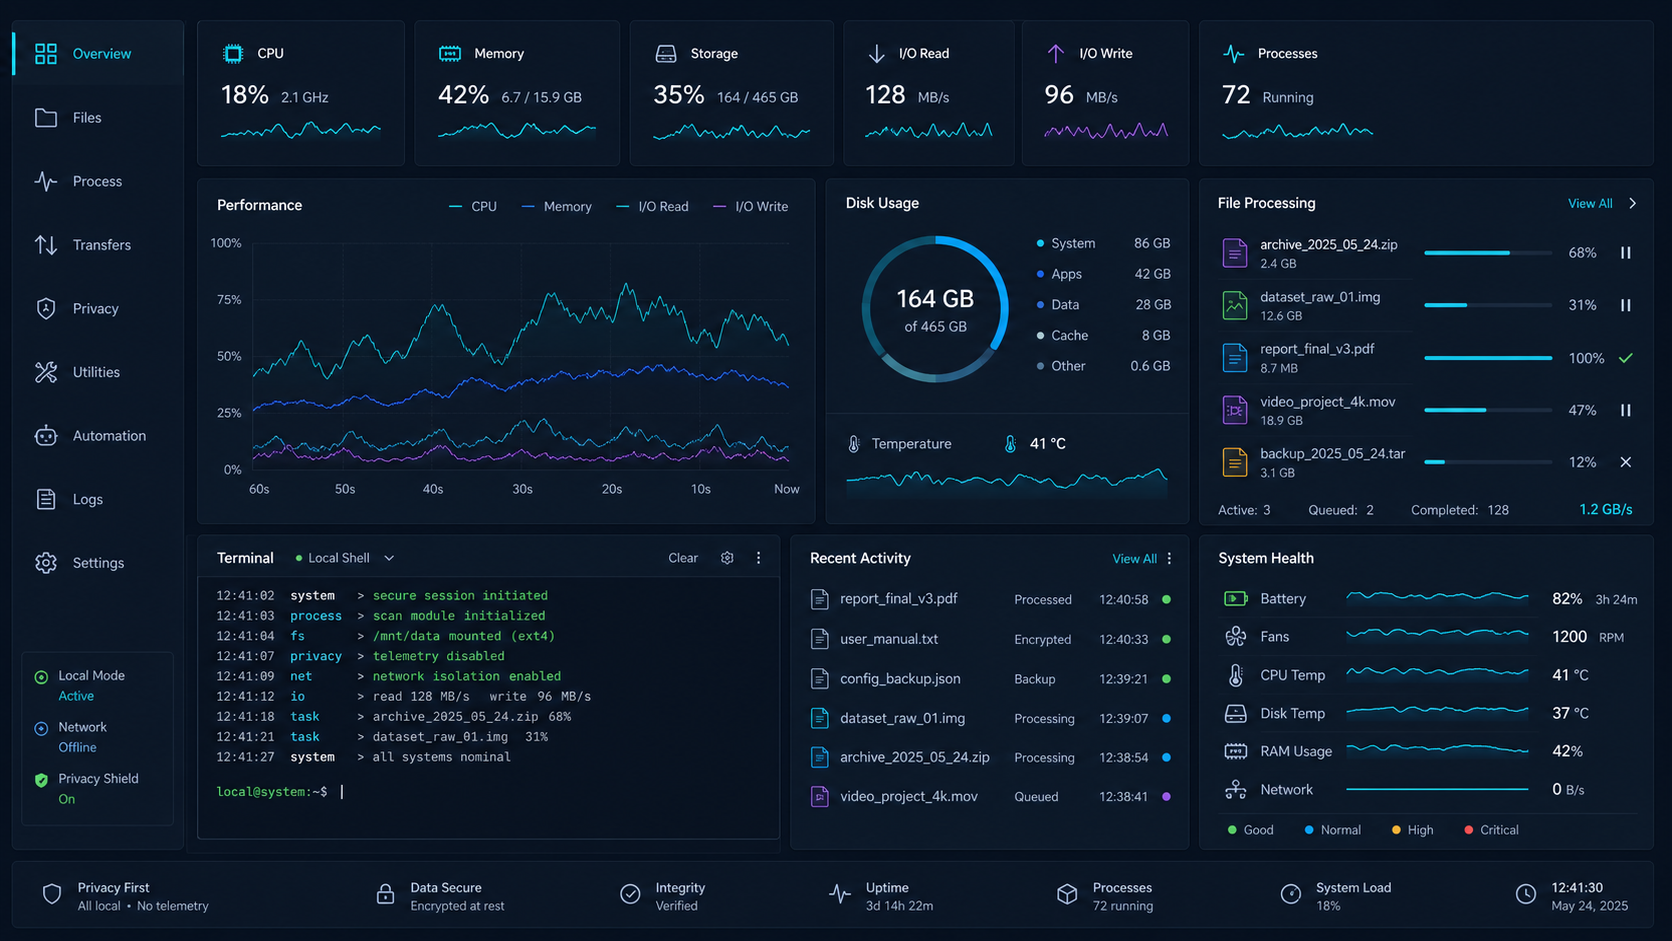Toggle CPU series in Performance legend
This screenshot has height=941, width=1672.
tap(473, 207)
